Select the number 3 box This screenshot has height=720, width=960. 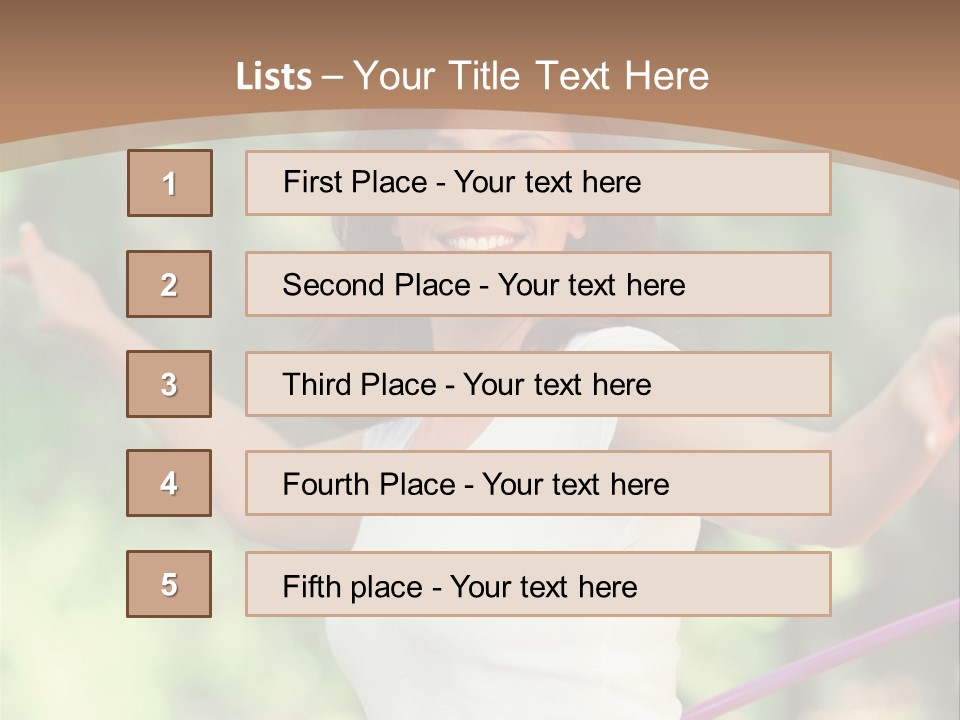(169, 384)
